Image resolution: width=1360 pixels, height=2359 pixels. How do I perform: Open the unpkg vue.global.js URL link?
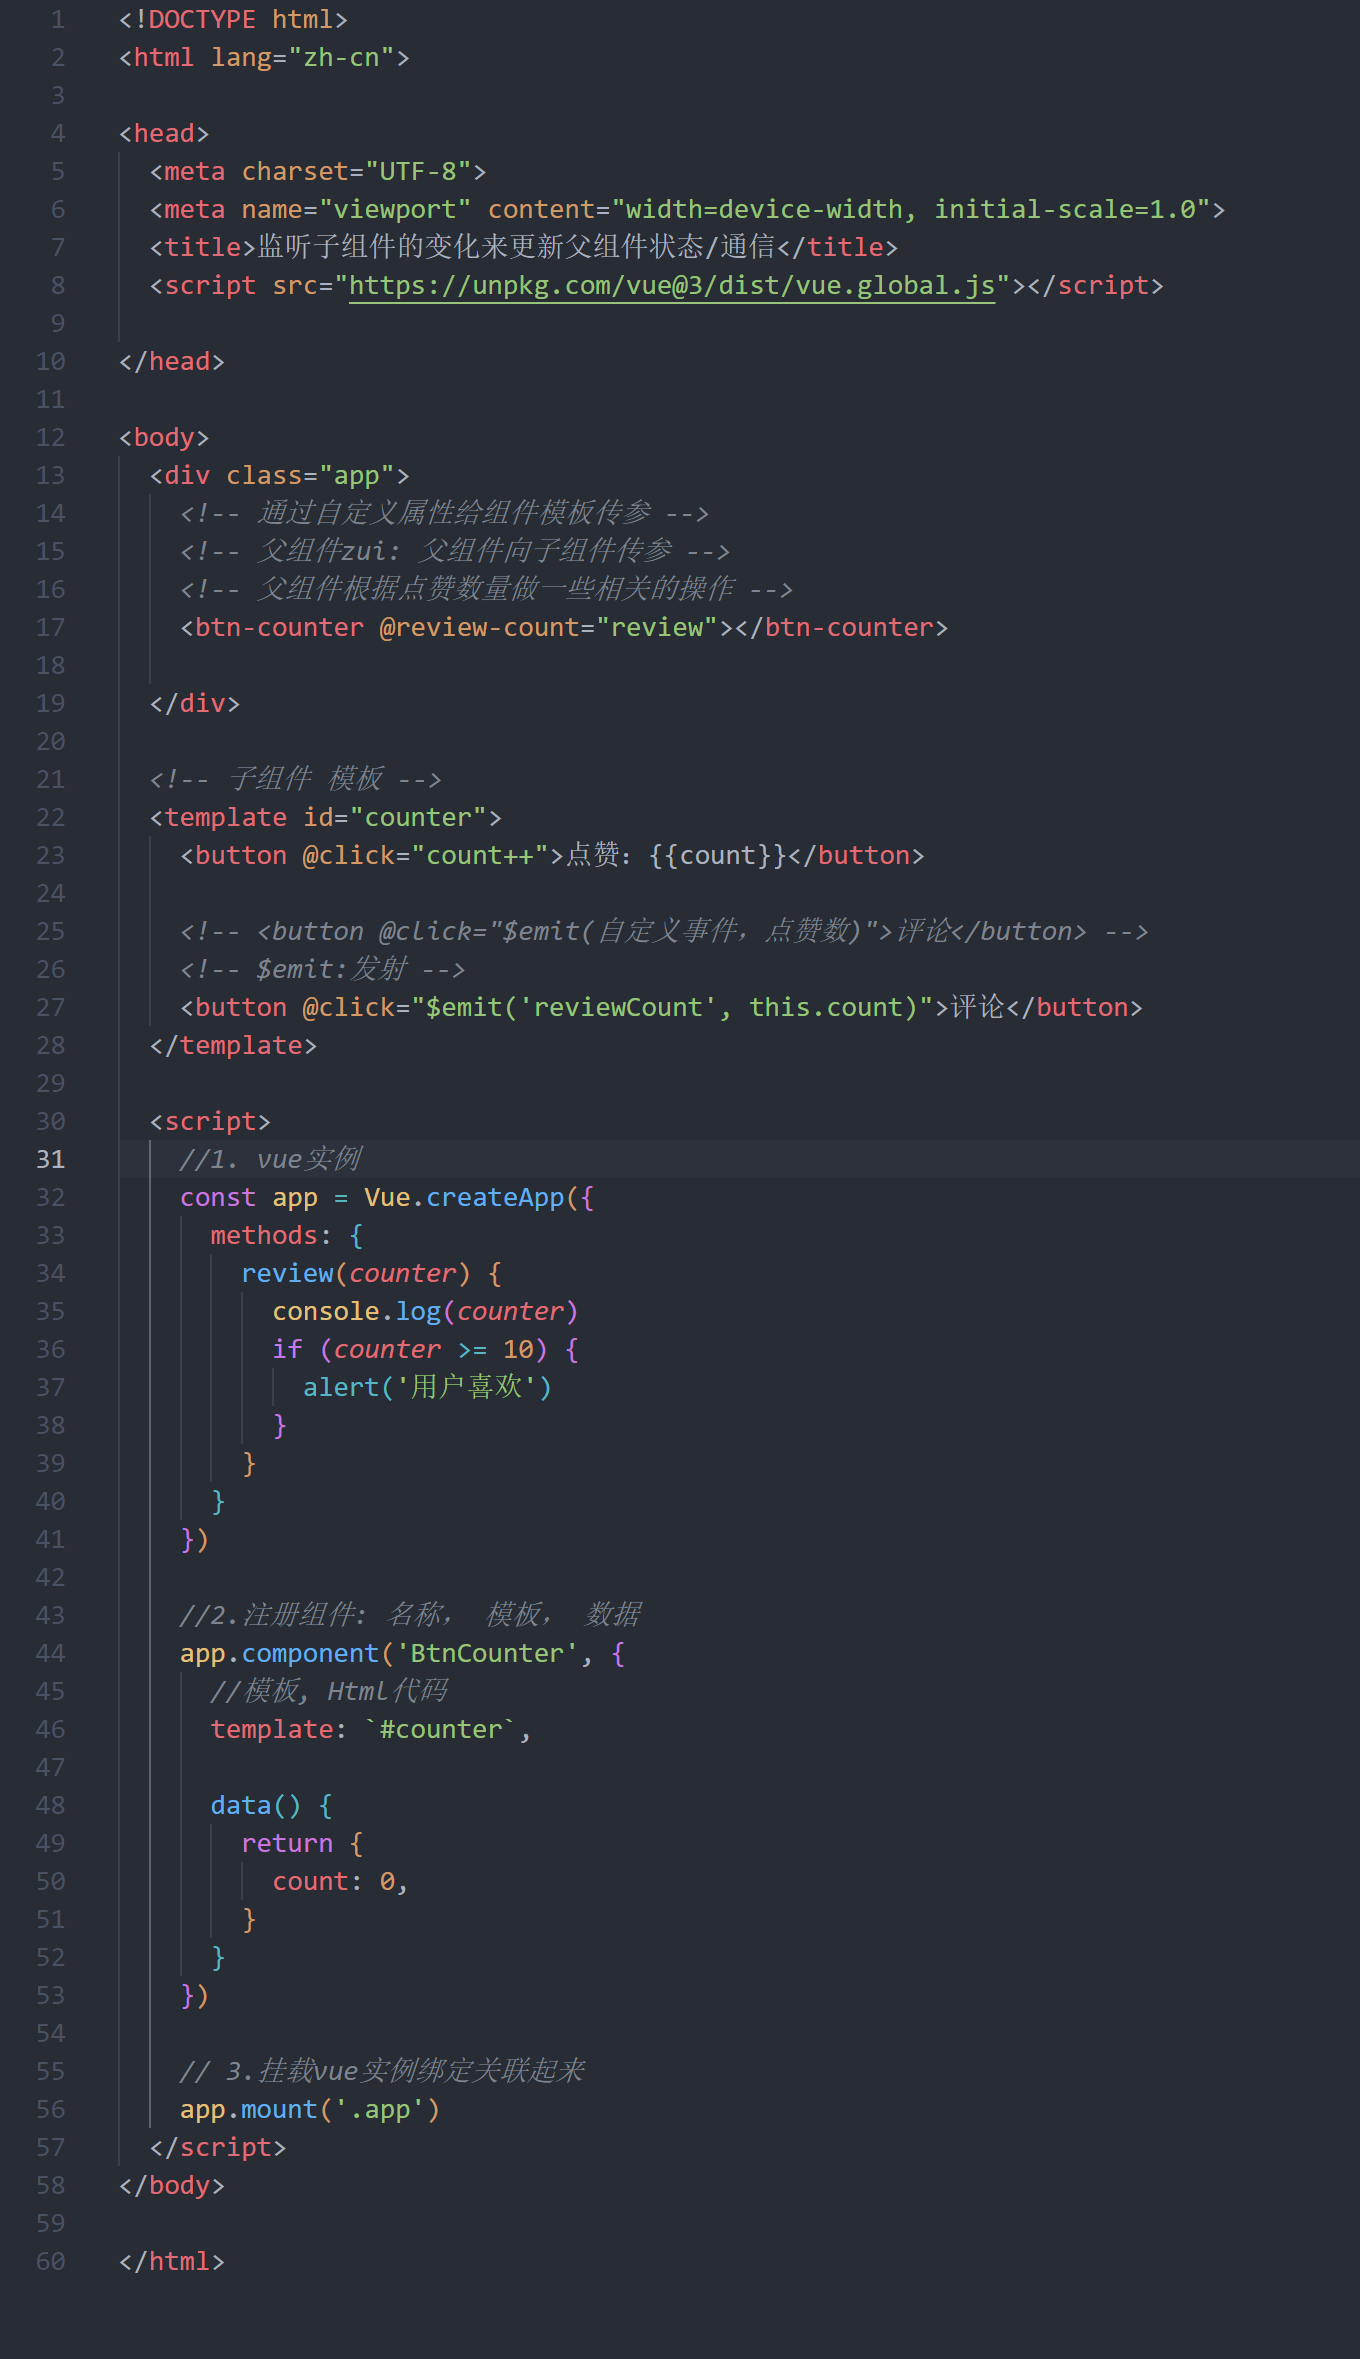coord(672,286)
